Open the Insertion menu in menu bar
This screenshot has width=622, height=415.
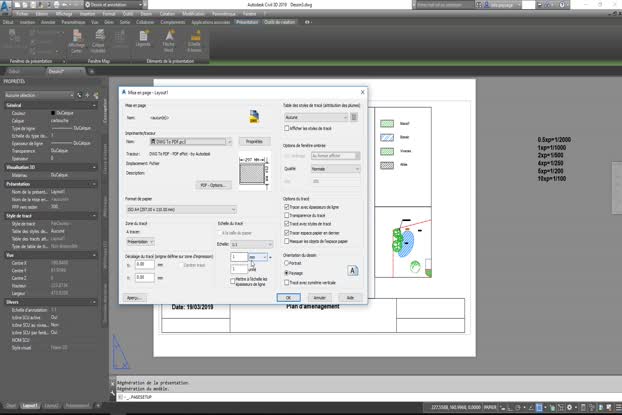87,14
